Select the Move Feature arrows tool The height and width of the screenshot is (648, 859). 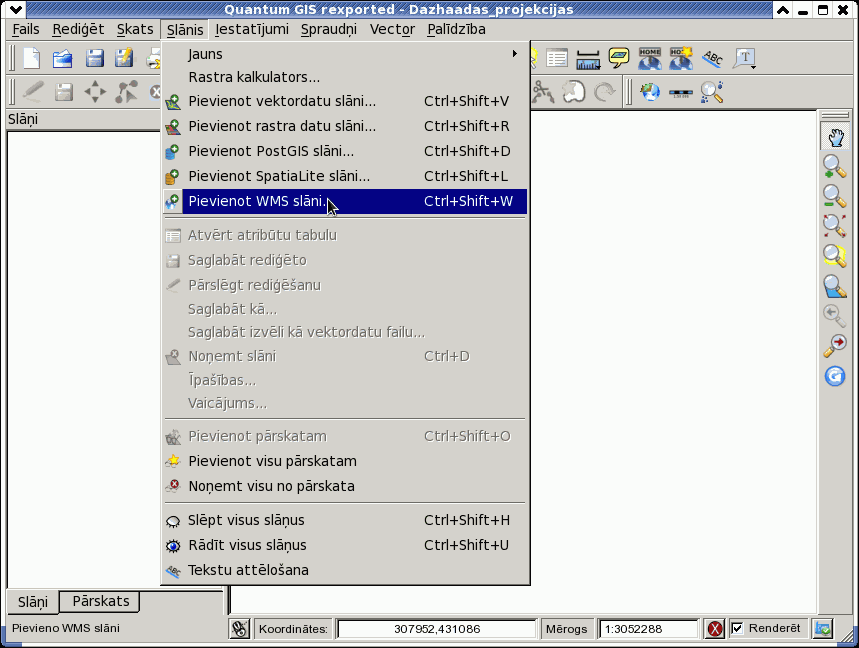point(95,91)
